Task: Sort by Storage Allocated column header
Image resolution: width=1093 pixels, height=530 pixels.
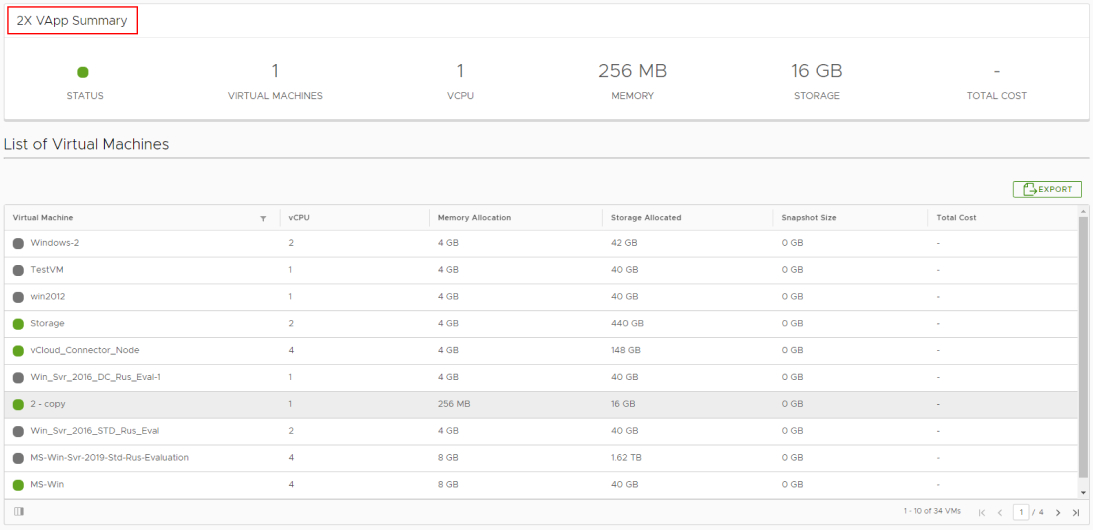Action: pos(646,218)
